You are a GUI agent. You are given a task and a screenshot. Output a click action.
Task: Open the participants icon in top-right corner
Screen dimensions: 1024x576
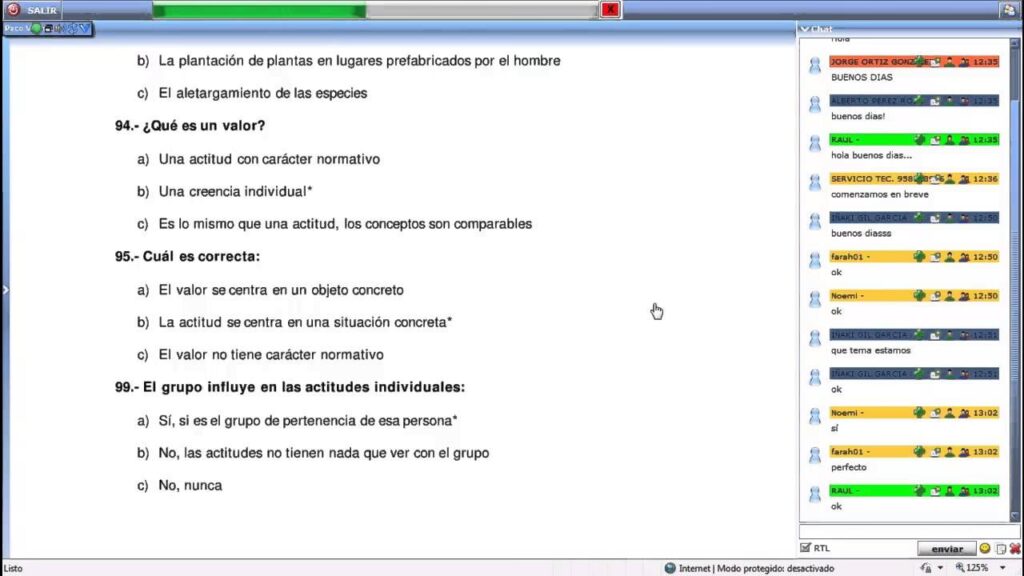coord(1009,9)
